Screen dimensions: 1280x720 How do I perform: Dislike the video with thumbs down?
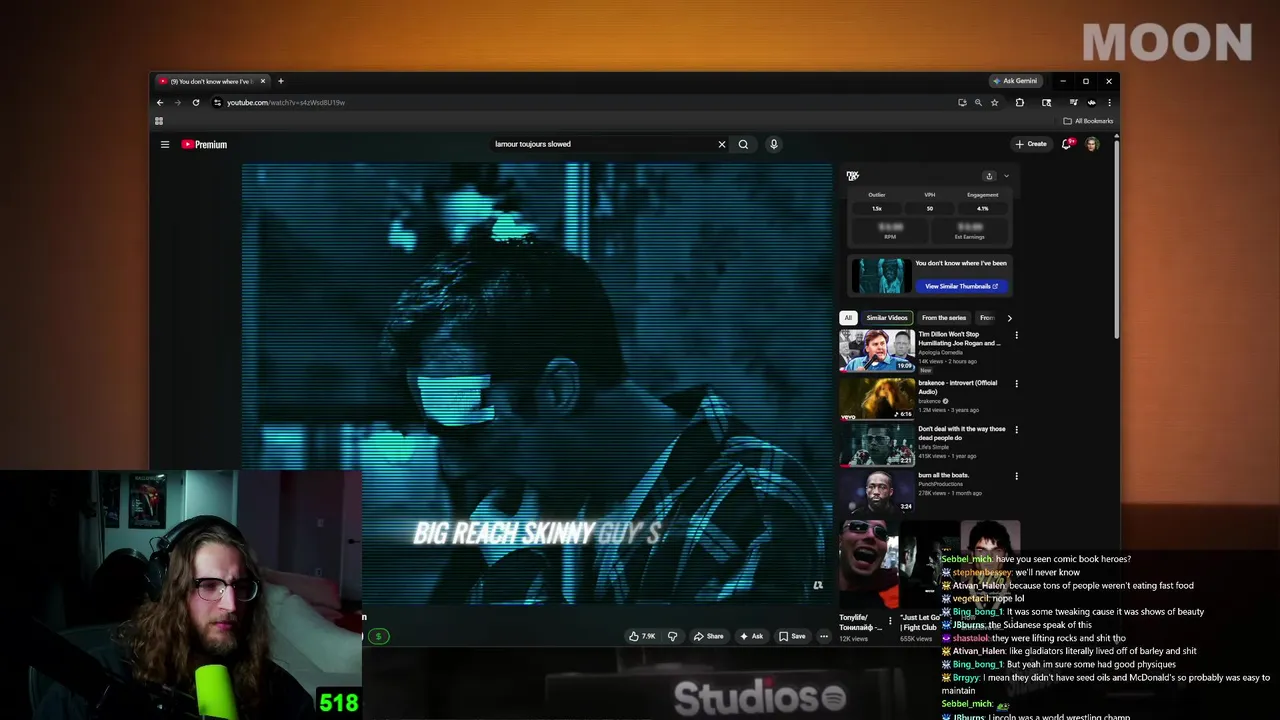(x=672, y=636)
